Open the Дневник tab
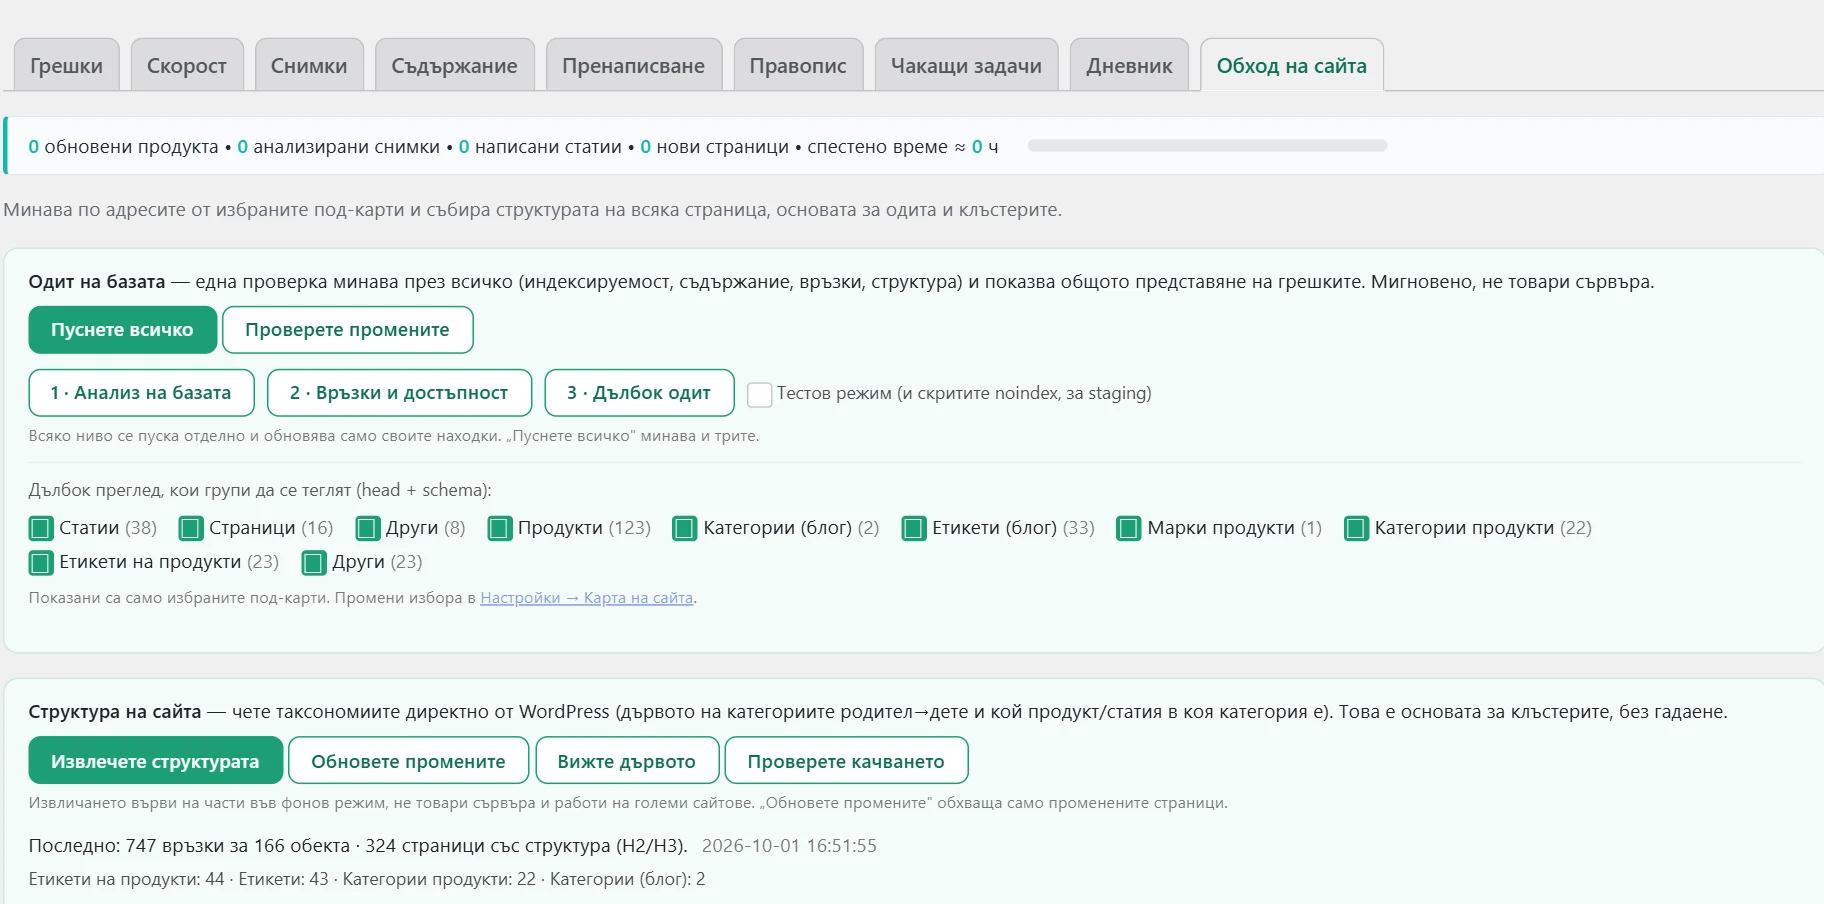 (x=1129, y=65)
